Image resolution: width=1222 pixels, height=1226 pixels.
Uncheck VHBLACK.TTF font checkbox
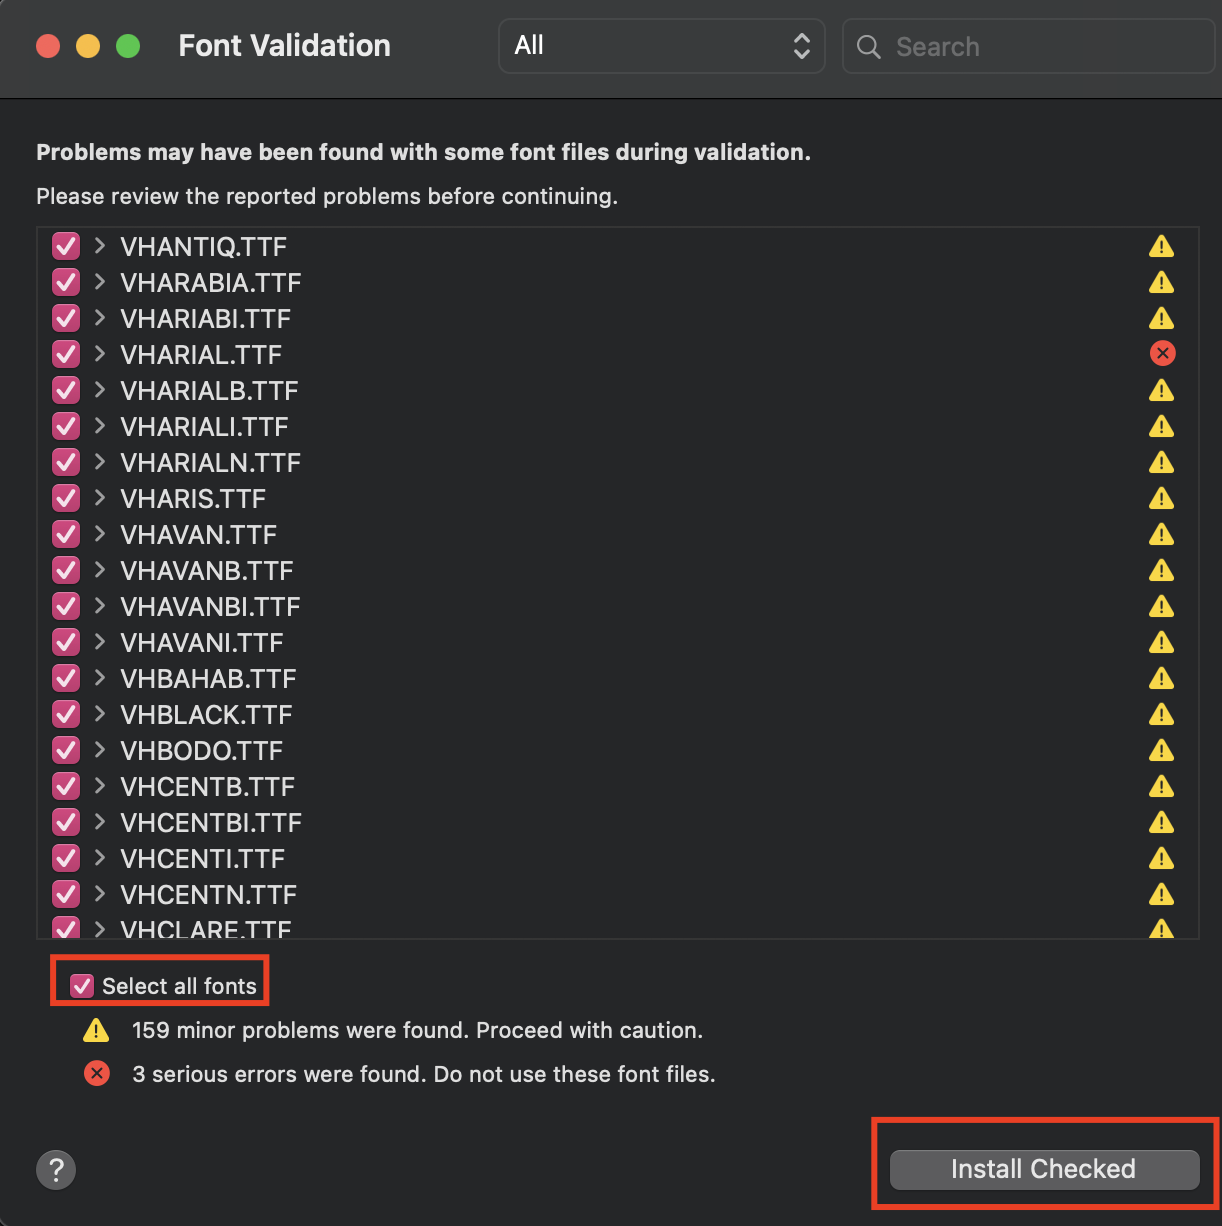coord(66,714)
